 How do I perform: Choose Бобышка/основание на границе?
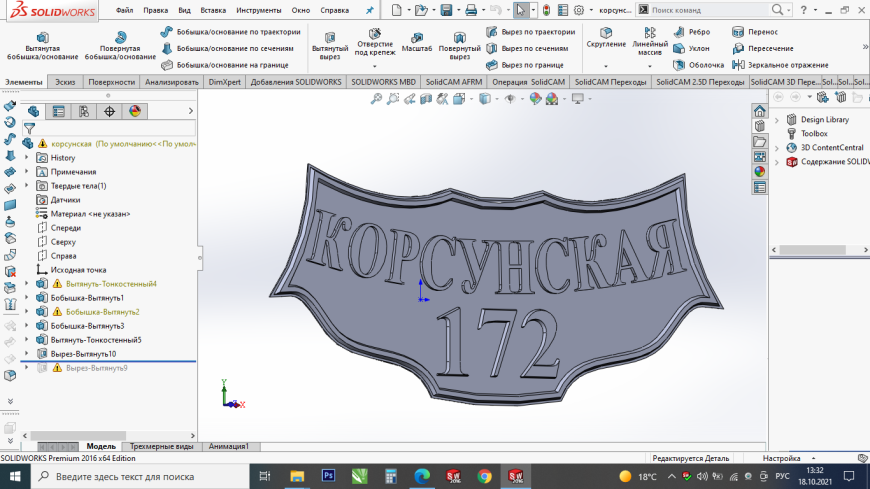tap(225, 65)
